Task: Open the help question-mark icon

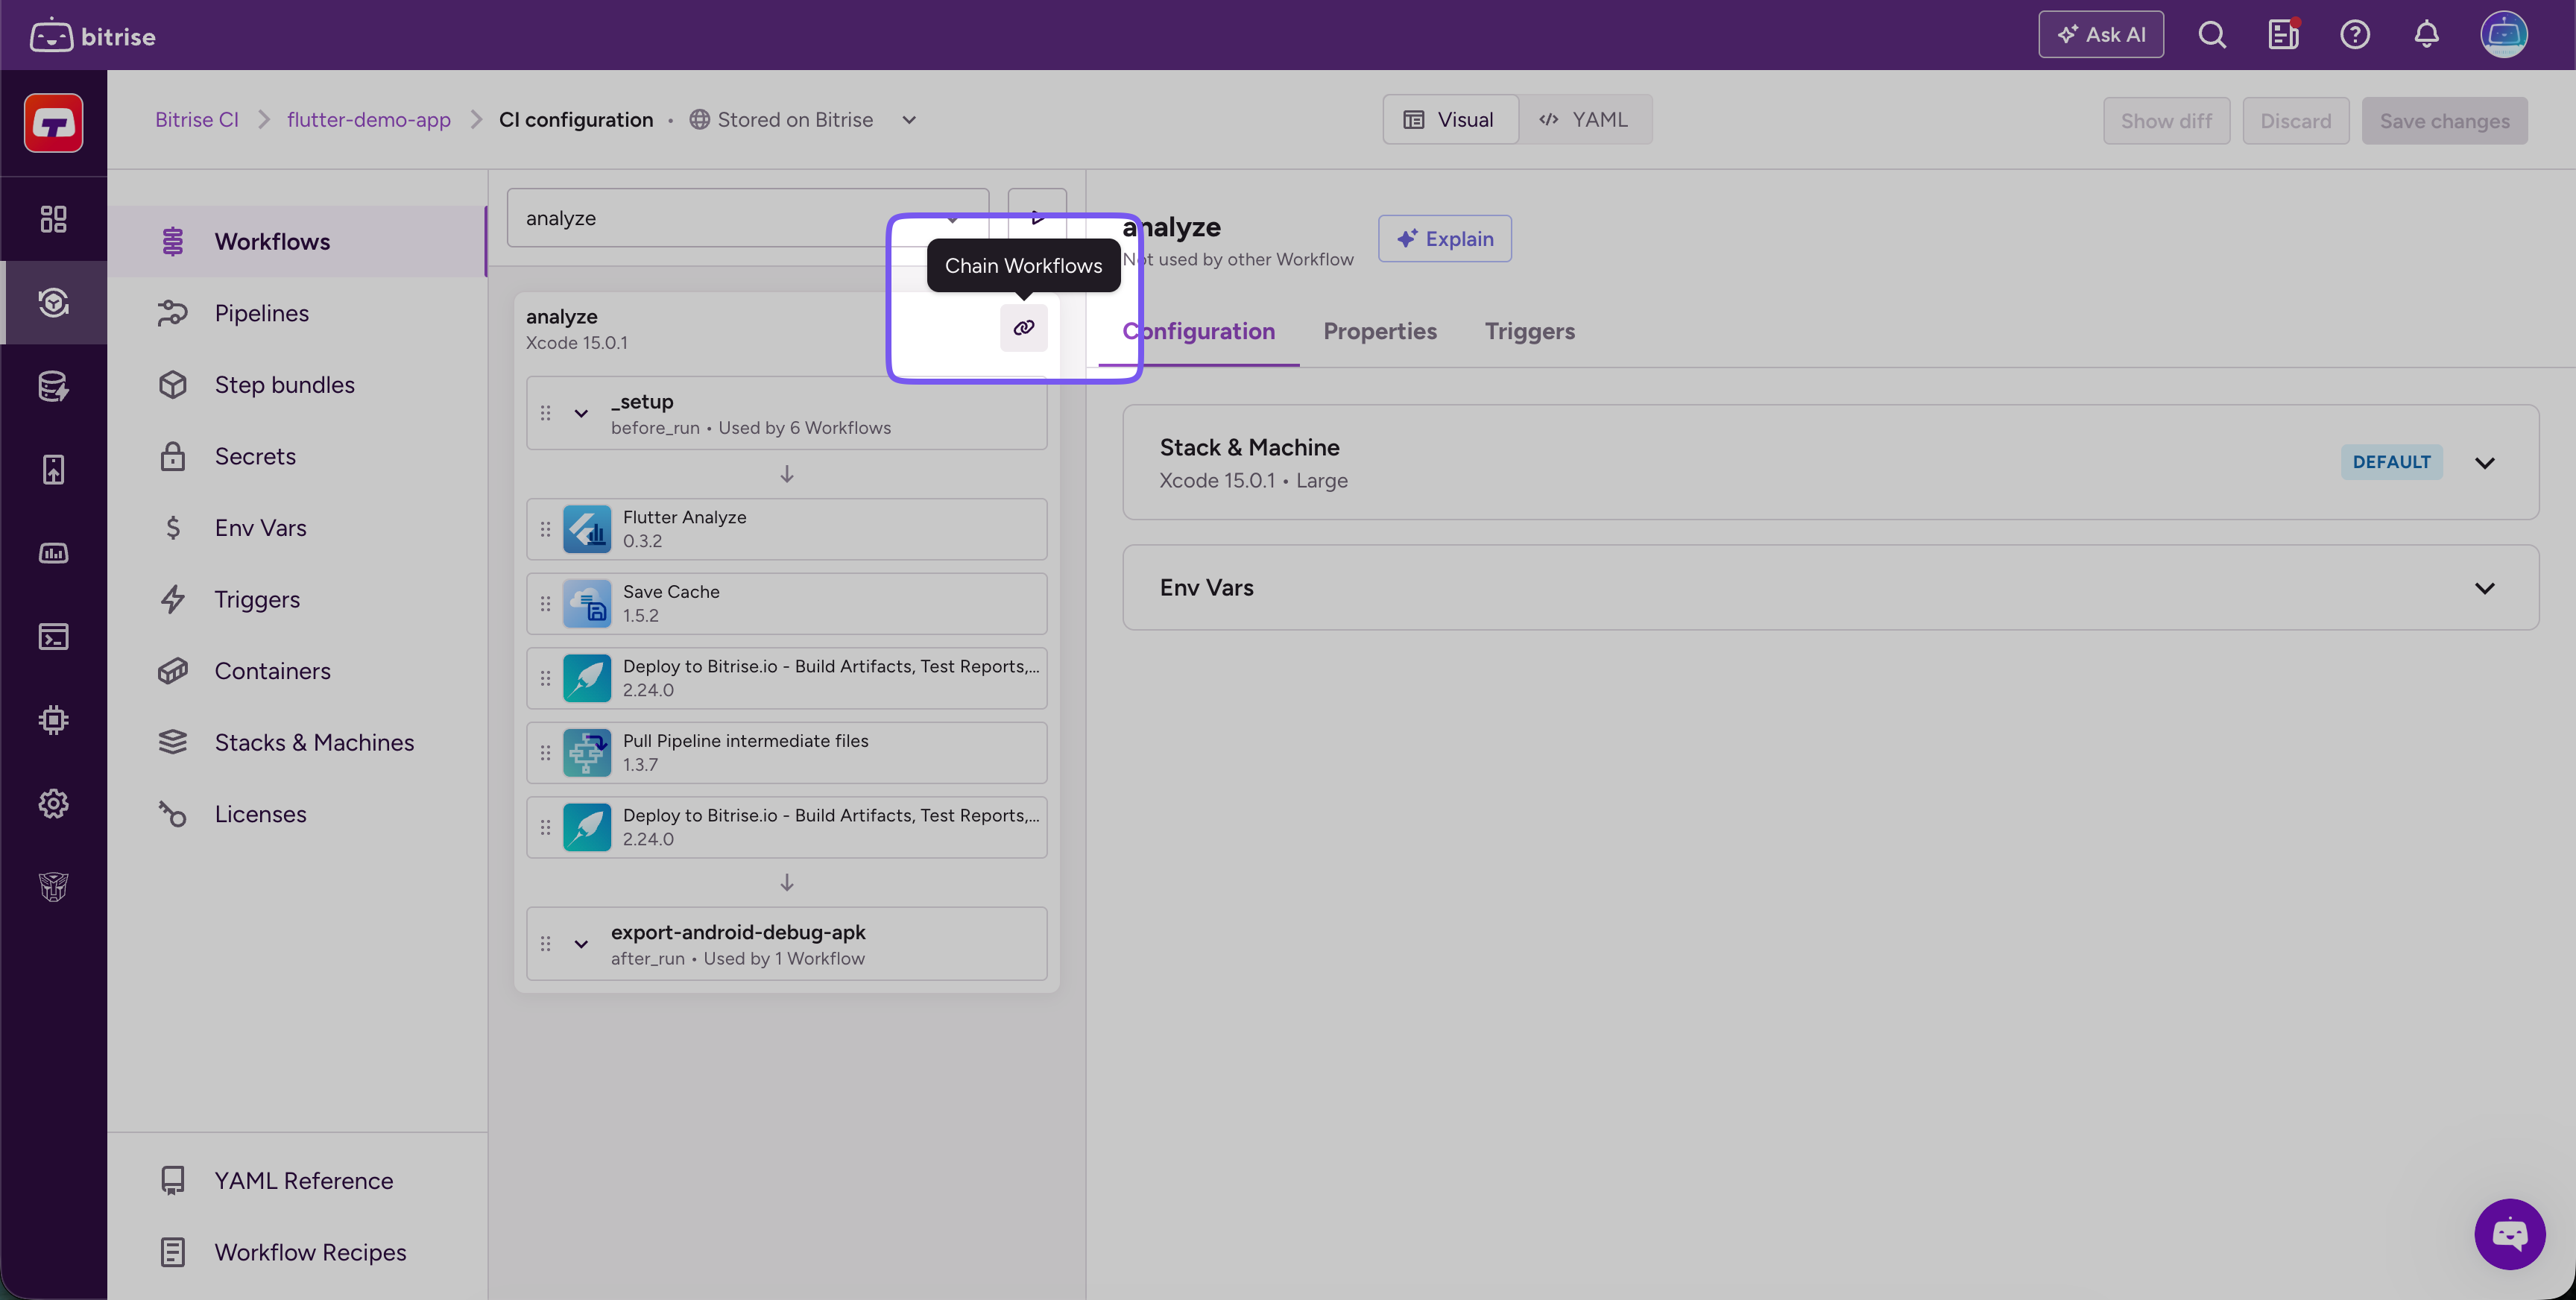Action: 2354,35
